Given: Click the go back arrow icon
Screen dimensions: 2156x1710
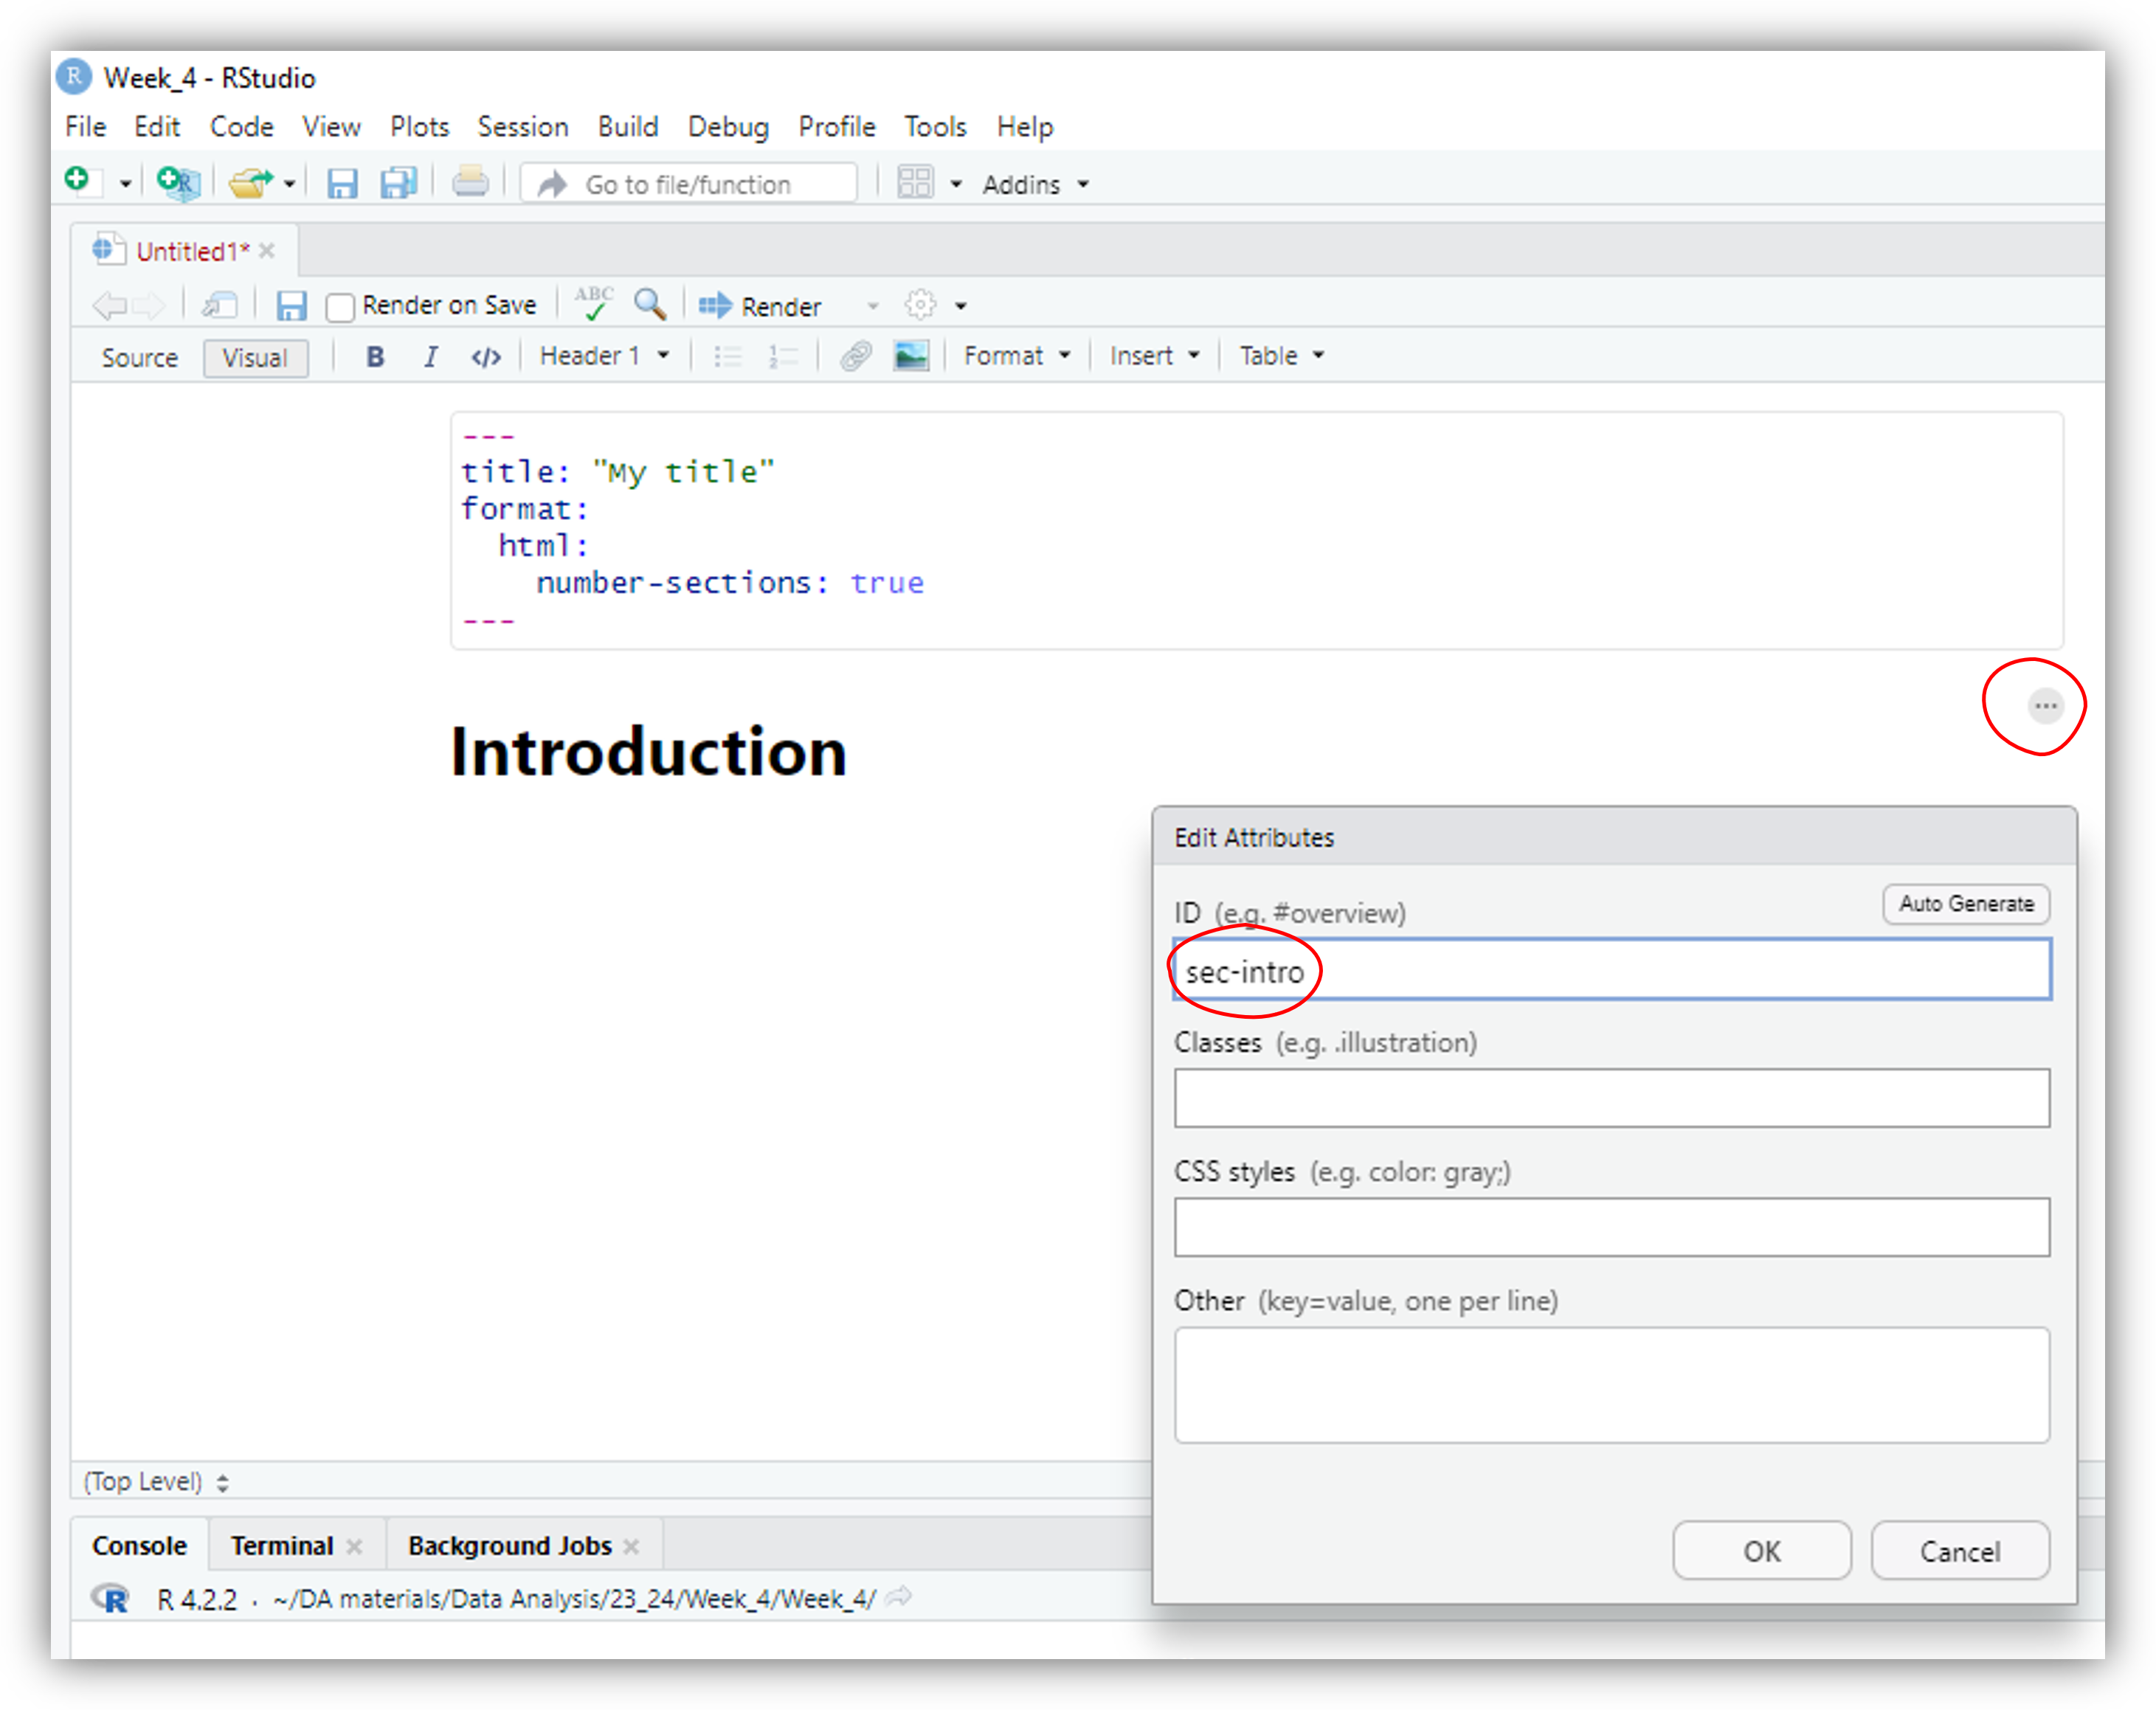Looking at the screenshot, I should [109, 305].
